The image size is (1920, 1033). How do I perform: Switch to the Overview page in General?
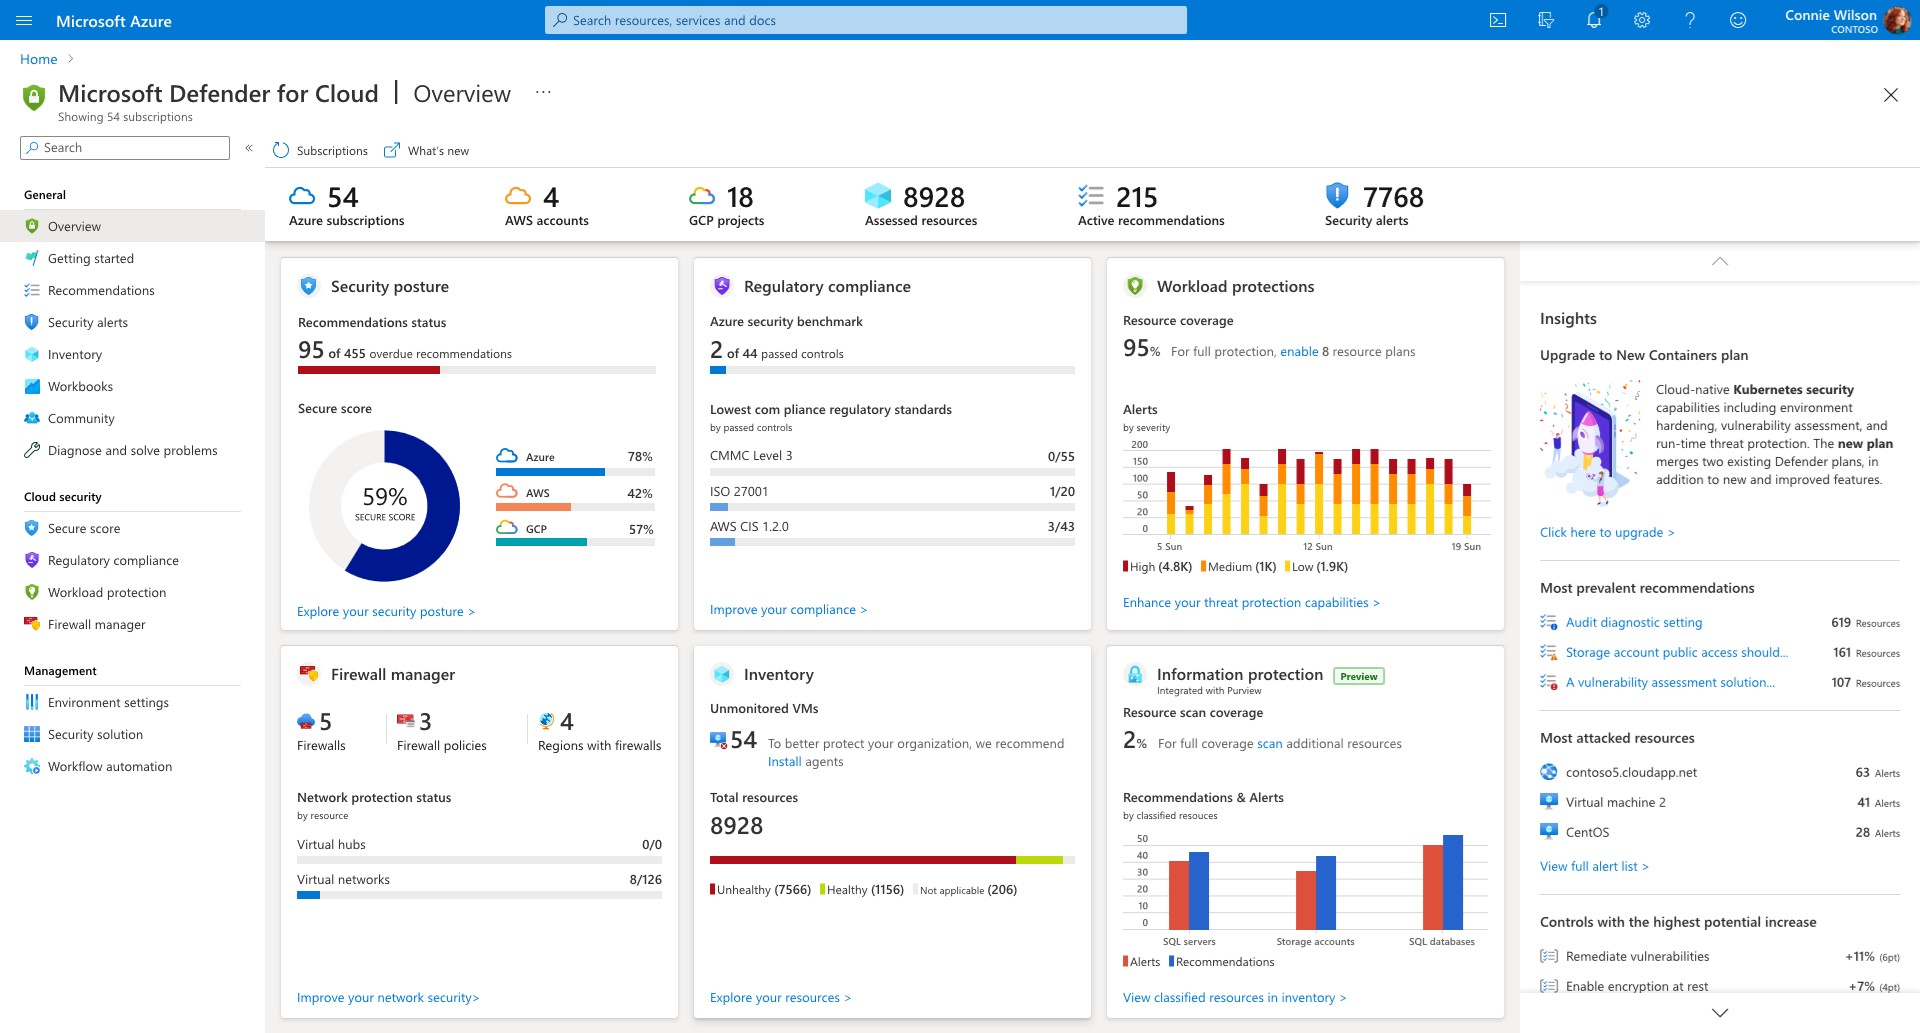[x=75, y=226]
